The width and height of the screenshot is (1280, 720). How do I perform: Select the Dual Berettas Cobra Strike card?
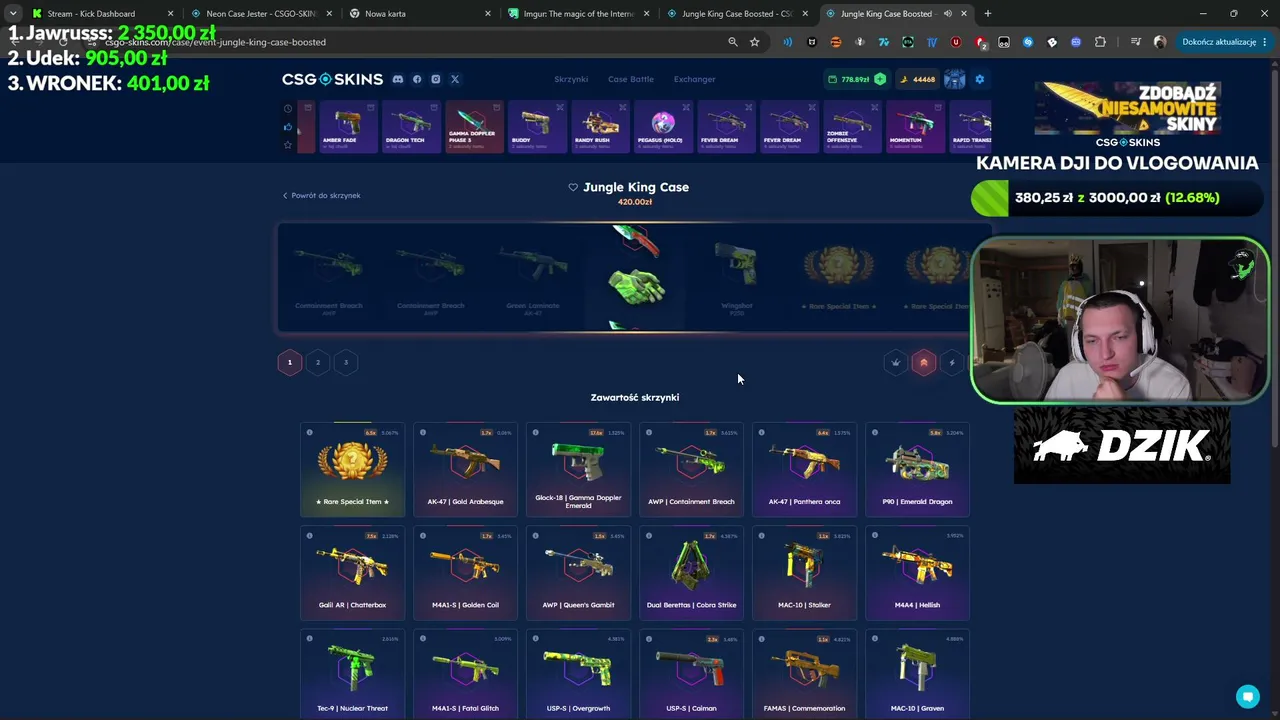click(691, 573)
